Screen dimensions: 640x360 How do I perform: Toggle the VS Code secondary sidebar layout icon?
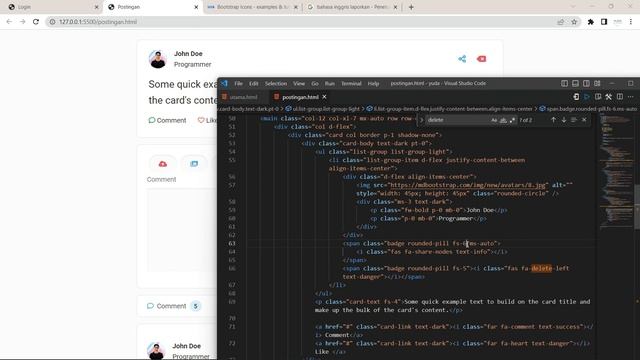[586, 83]
